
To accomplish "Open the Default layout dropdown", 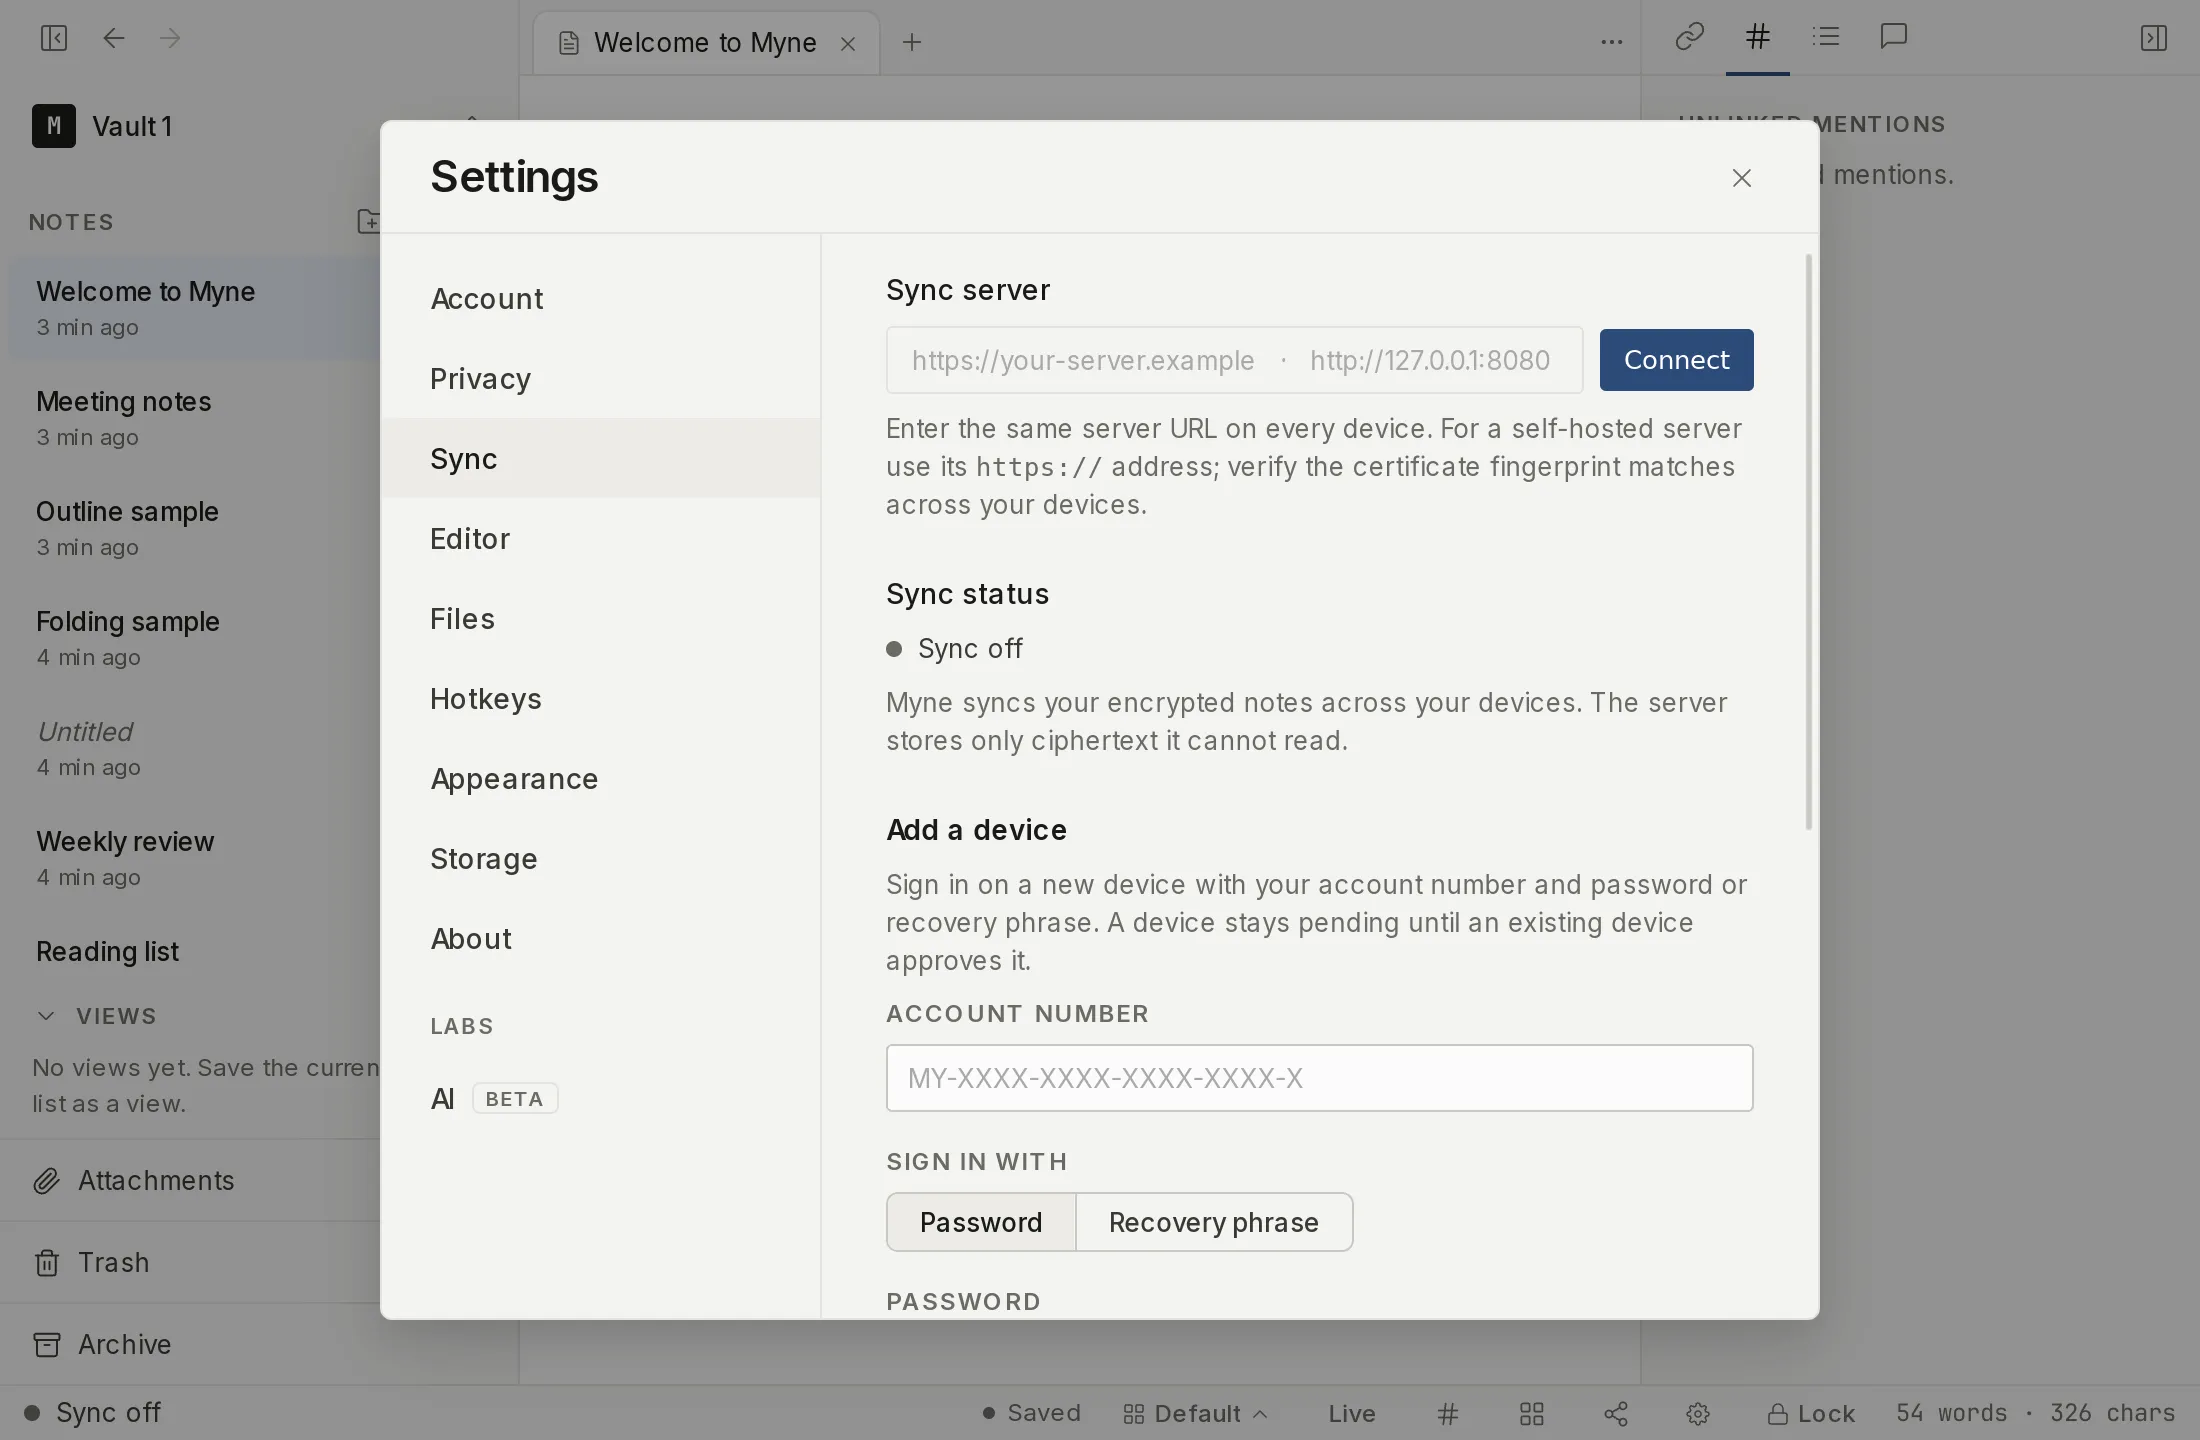I will [1195, 1413].
